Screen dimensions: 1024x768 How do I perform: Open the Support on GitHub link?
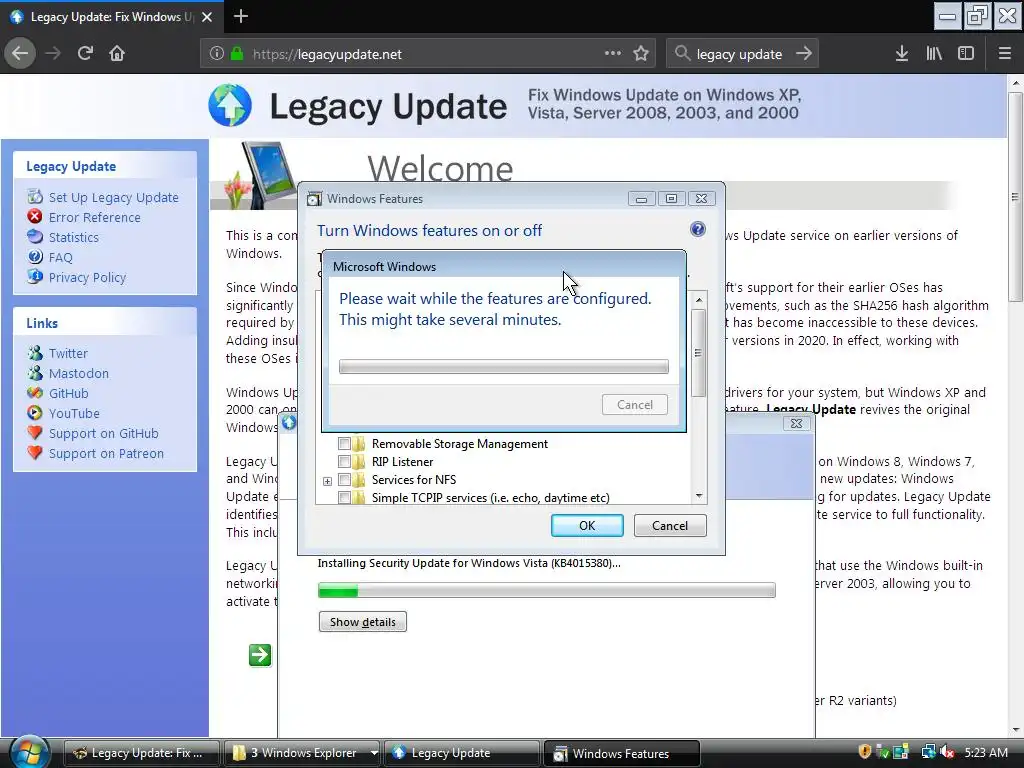(x=104, y=434)
